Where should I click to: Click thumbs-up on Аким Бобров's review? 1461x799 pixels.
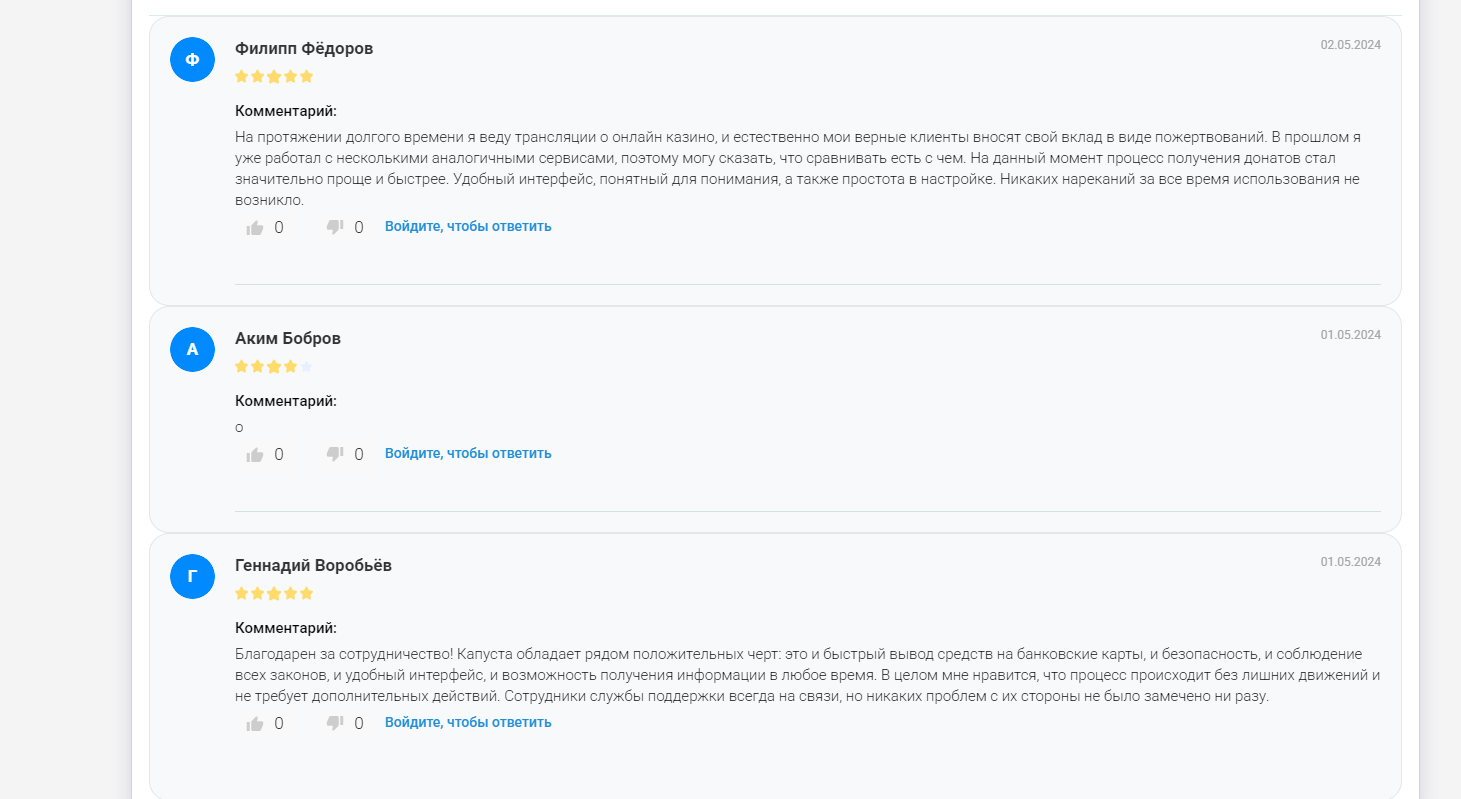coord(255,455)
